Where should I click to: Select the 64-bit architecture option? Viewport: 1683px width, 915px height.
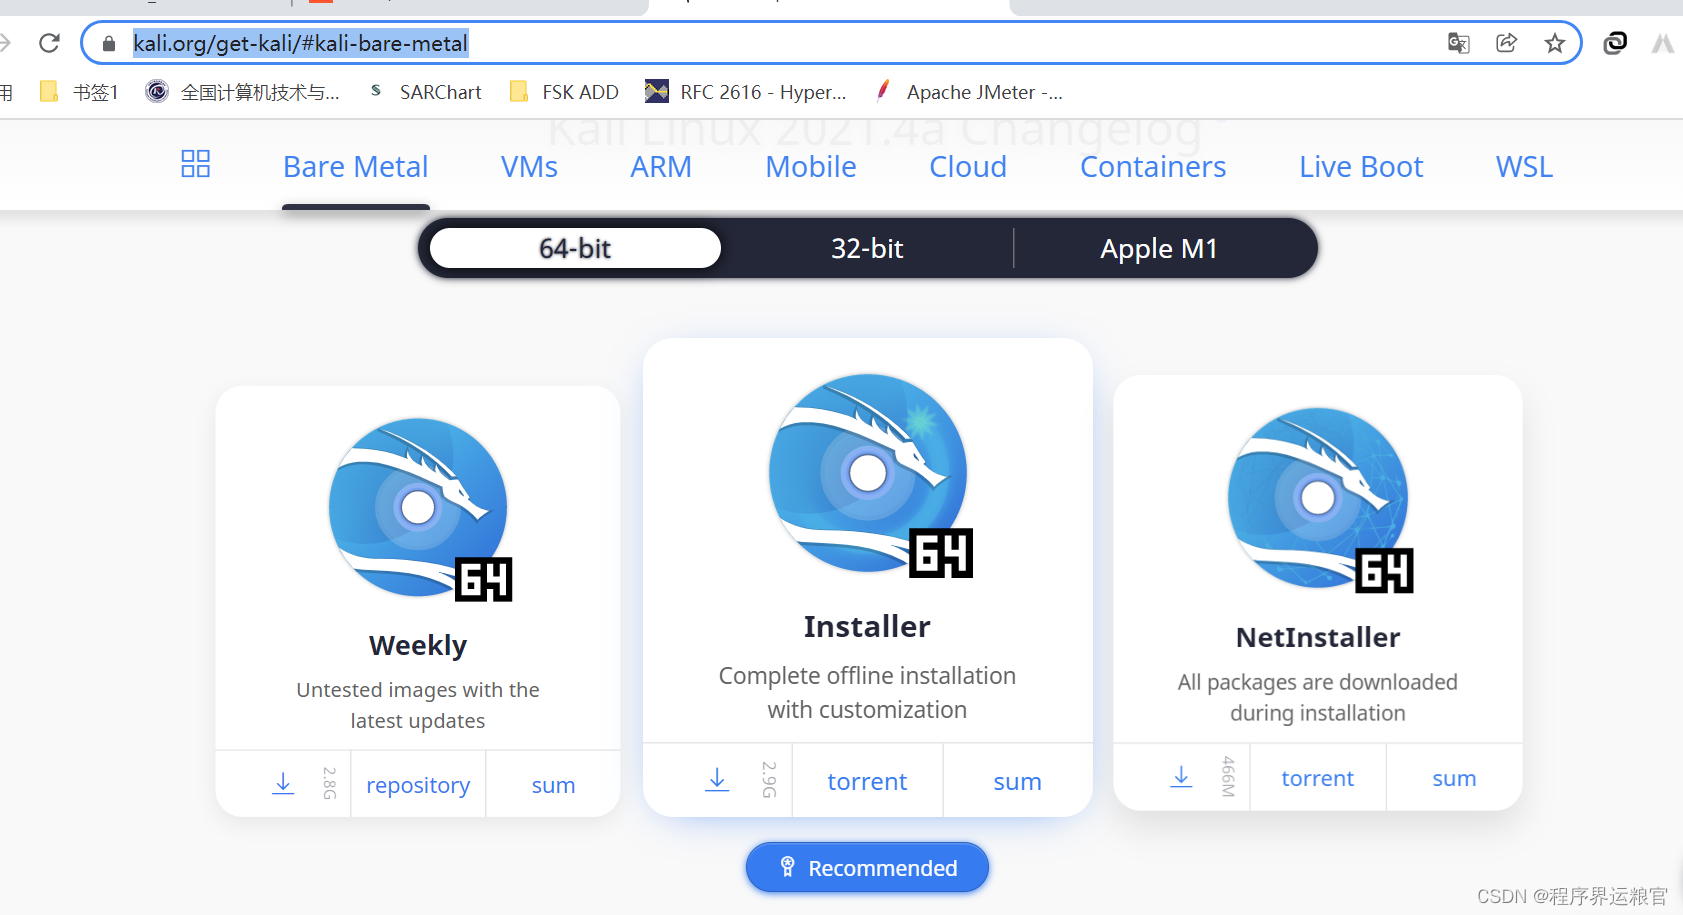575,248
